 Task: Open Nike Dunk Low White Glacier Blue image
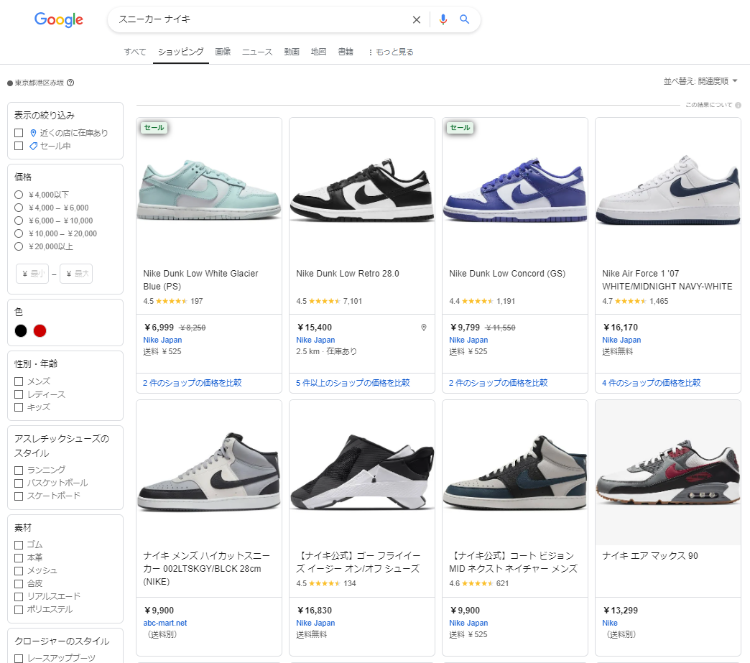point(209,190)
